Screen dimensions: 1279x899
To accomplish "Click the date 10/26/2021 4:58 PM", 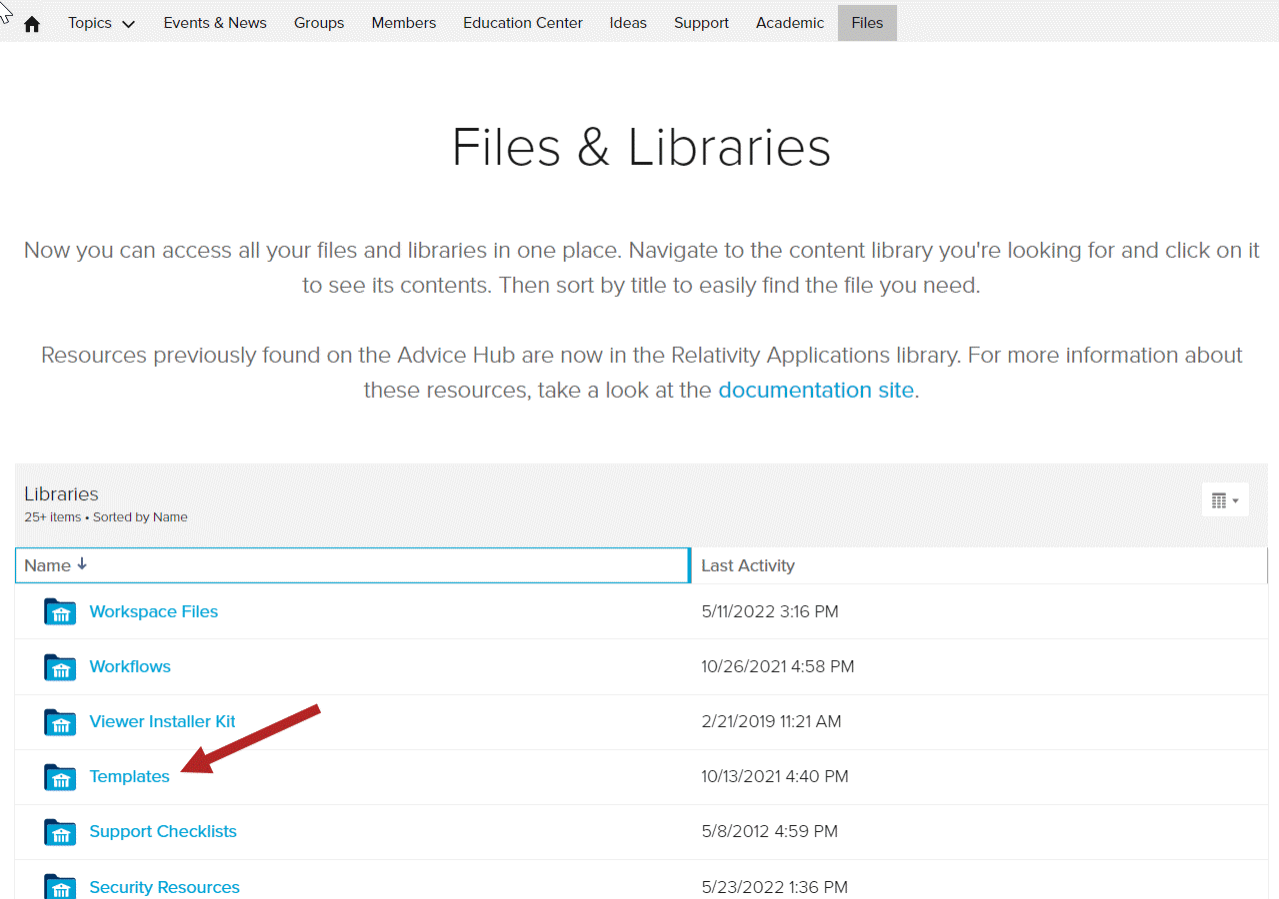I will point(778,666).
